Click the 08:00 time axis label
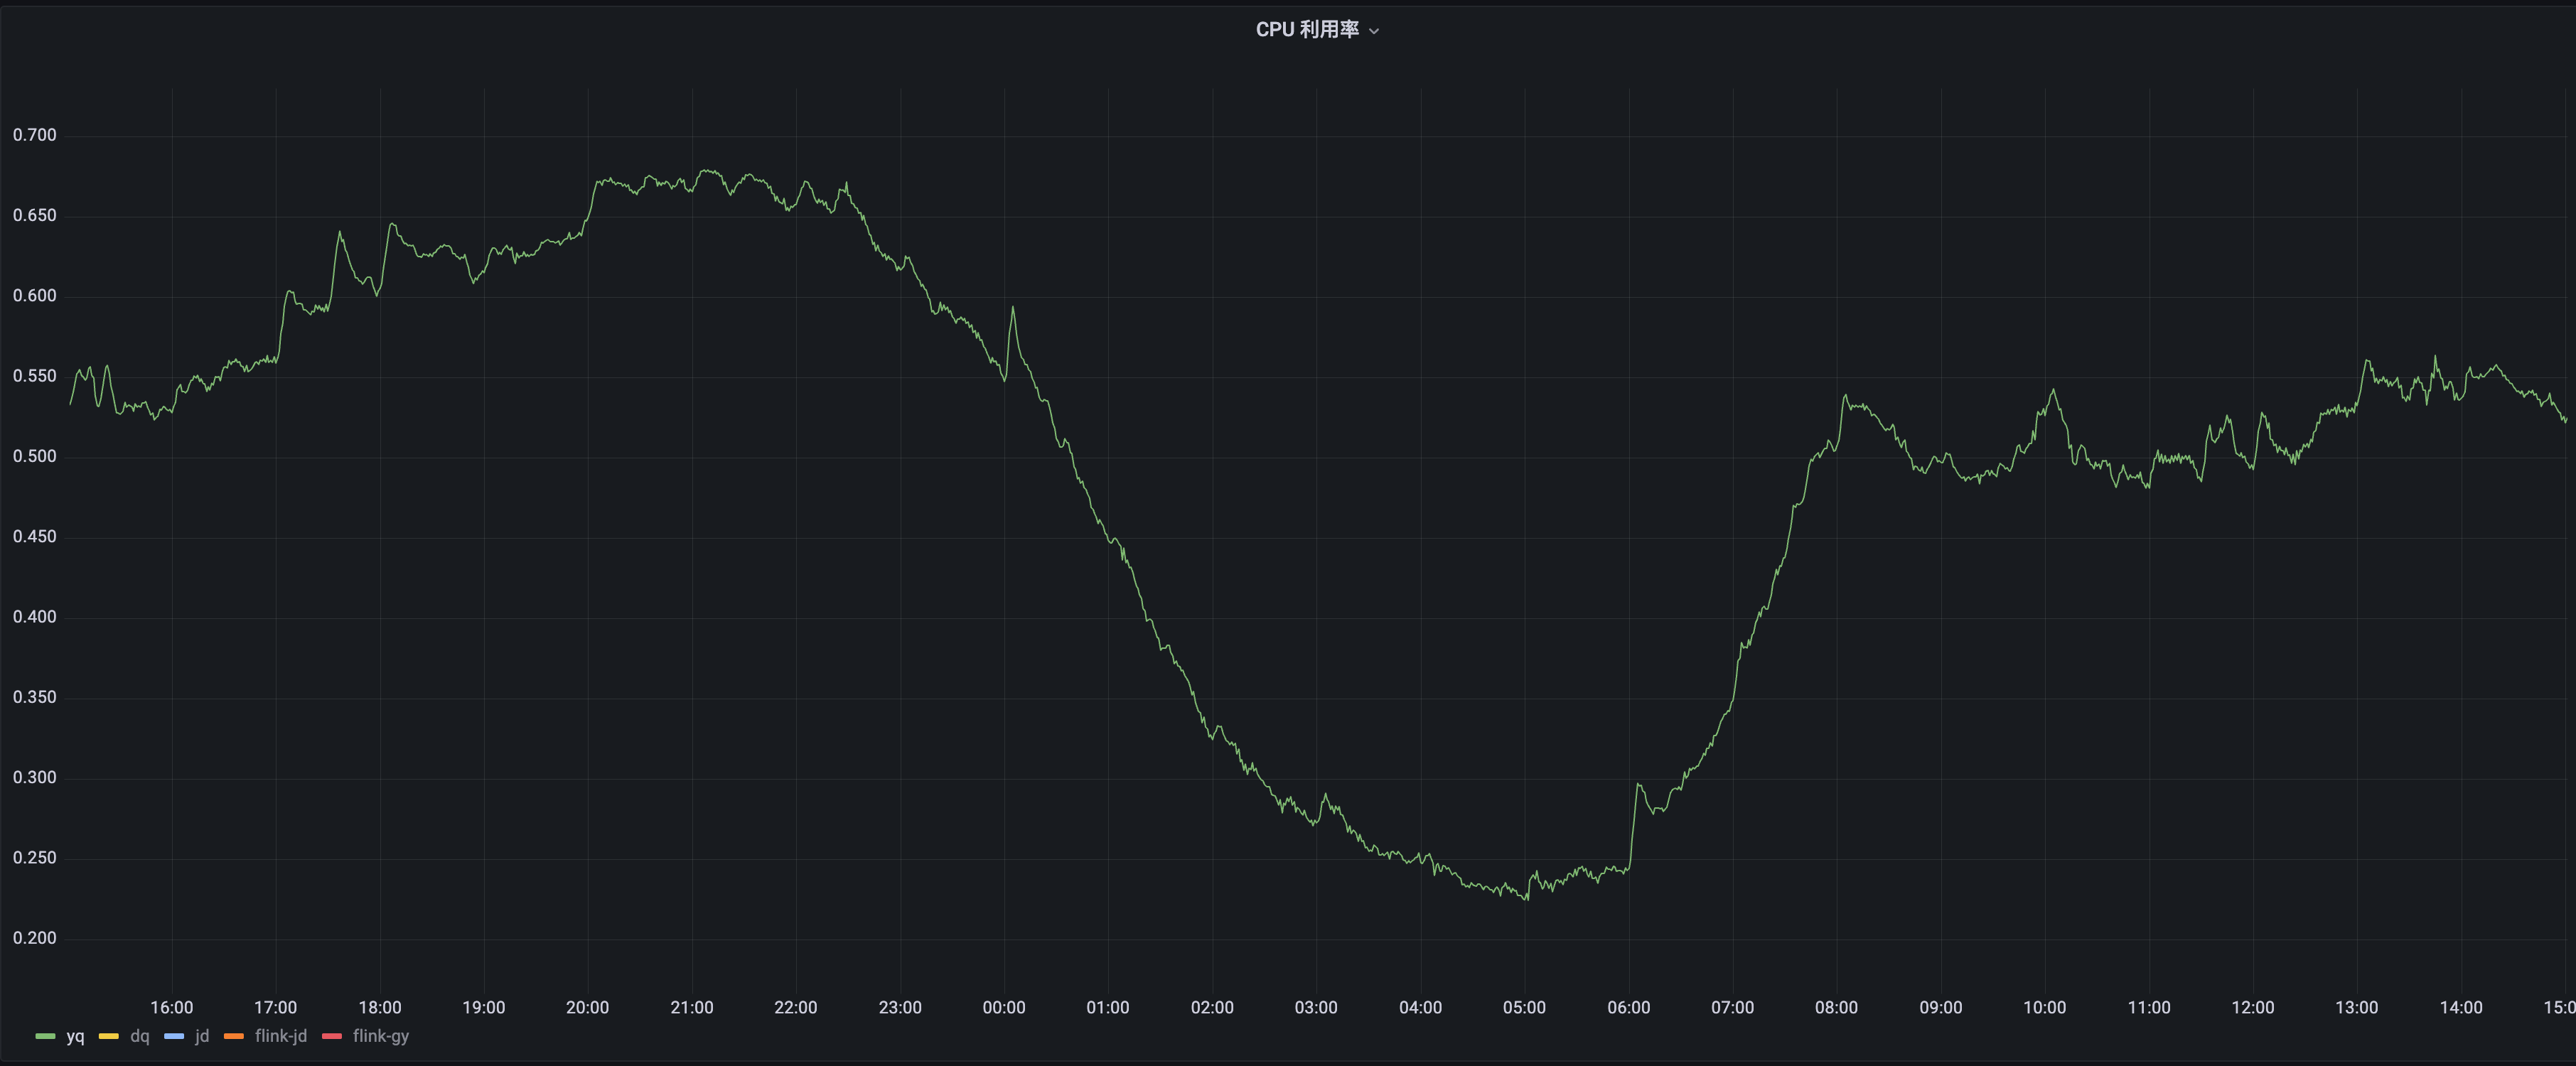 [1836, 1007]
